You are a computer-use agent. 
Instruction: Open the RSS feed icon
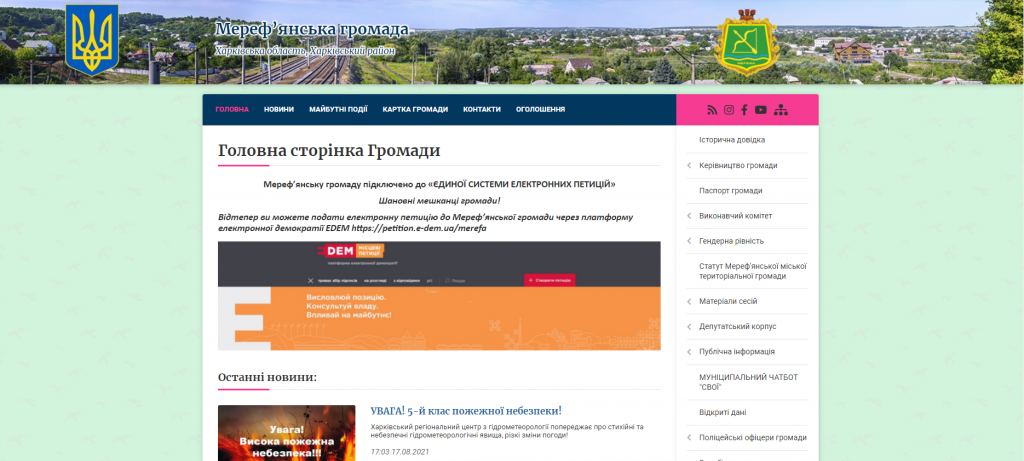tap(712, 110)
